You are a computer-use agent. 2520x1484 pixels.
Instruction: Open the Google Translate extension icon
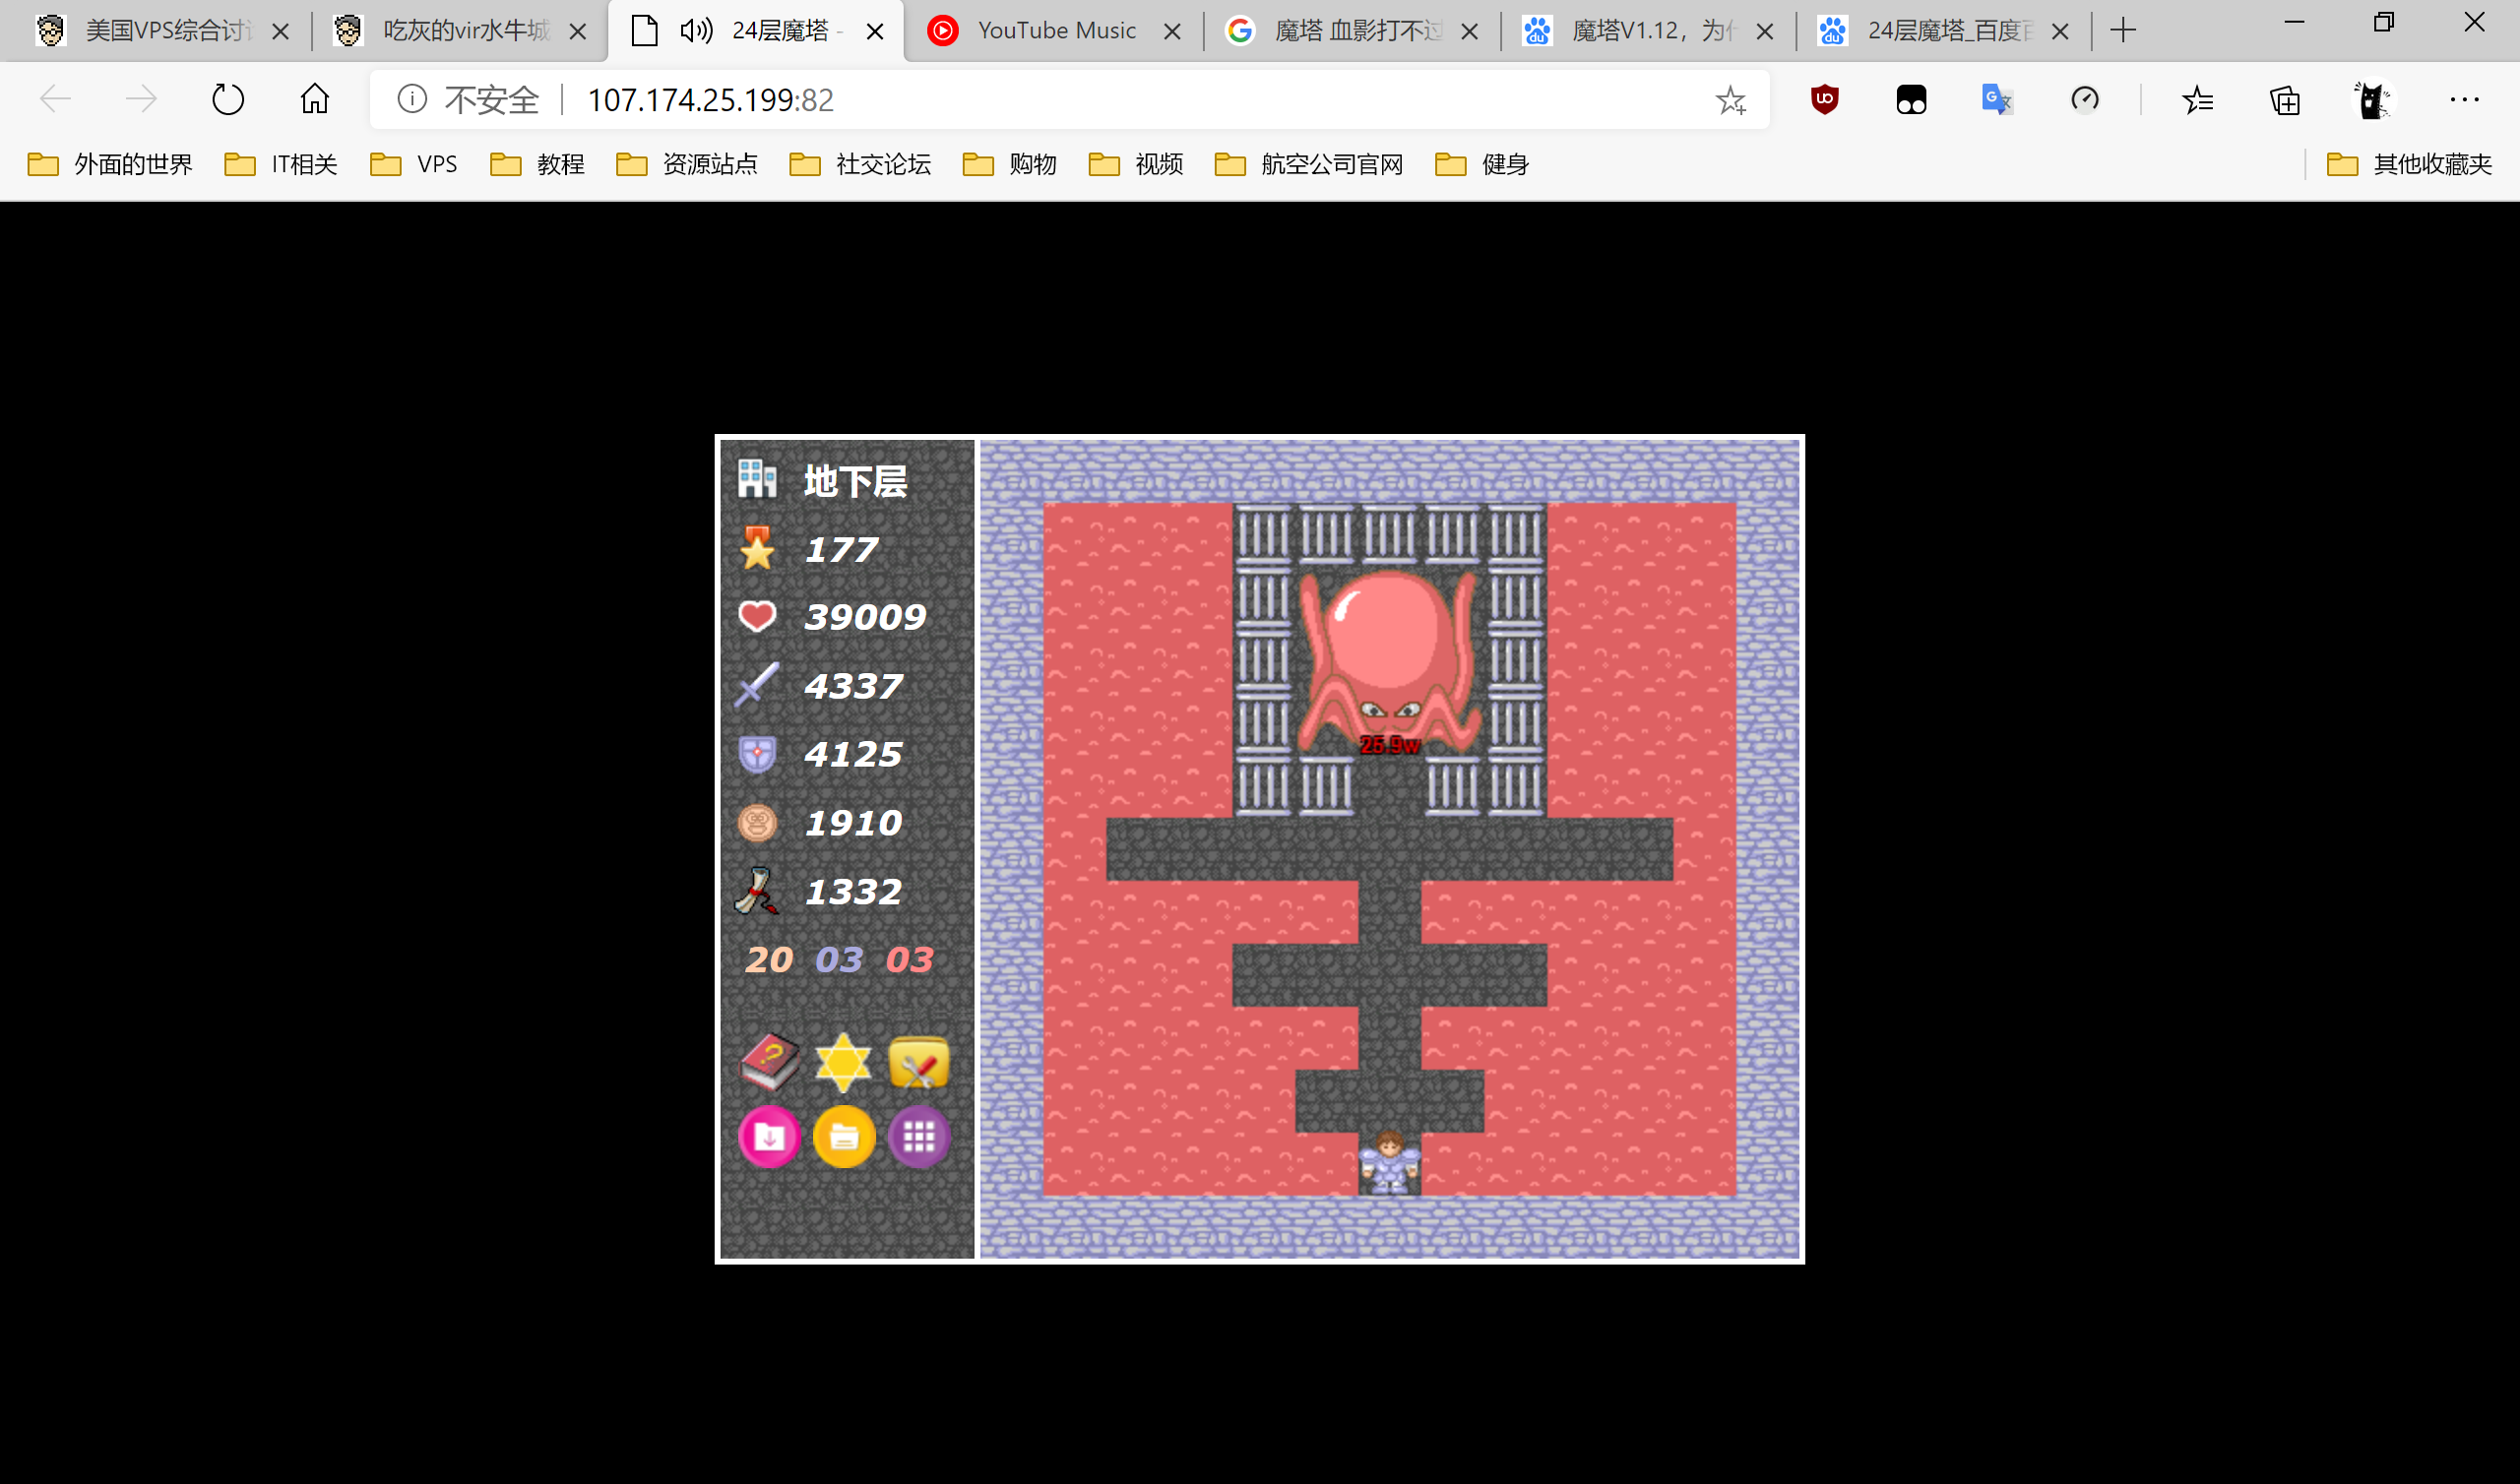[1997, 99]
